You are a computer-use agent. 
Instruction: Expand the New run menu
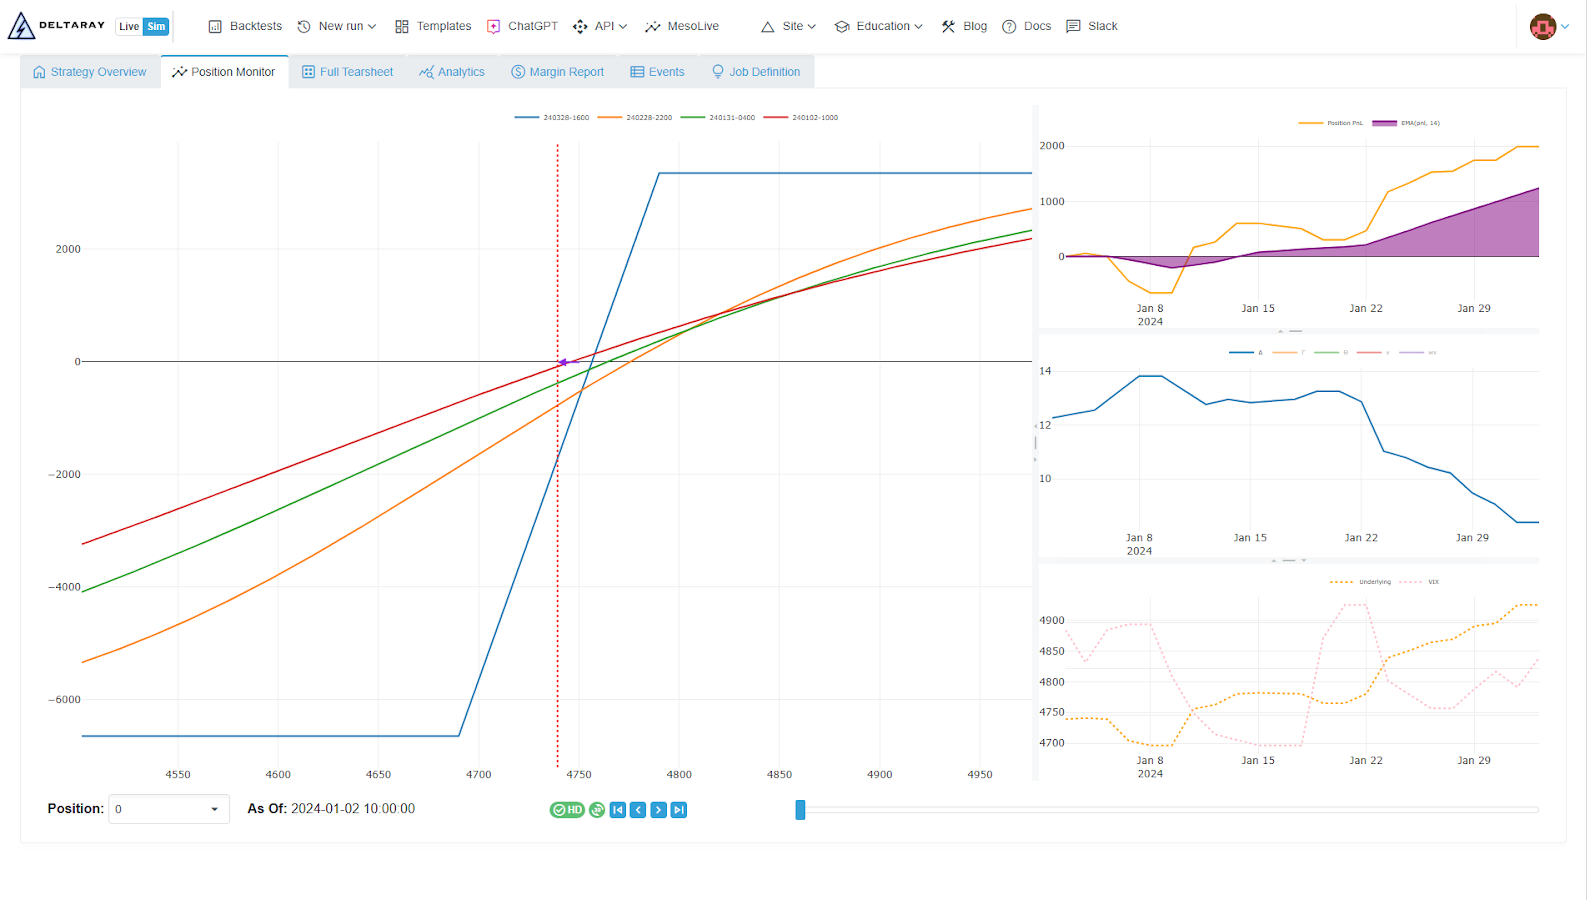[337, 26]
